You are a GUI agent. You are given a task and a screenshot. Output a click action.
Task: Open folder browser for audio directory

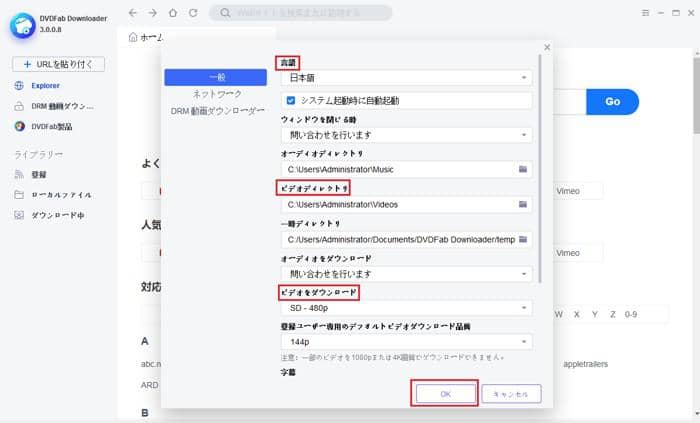(x=522, y=170)
